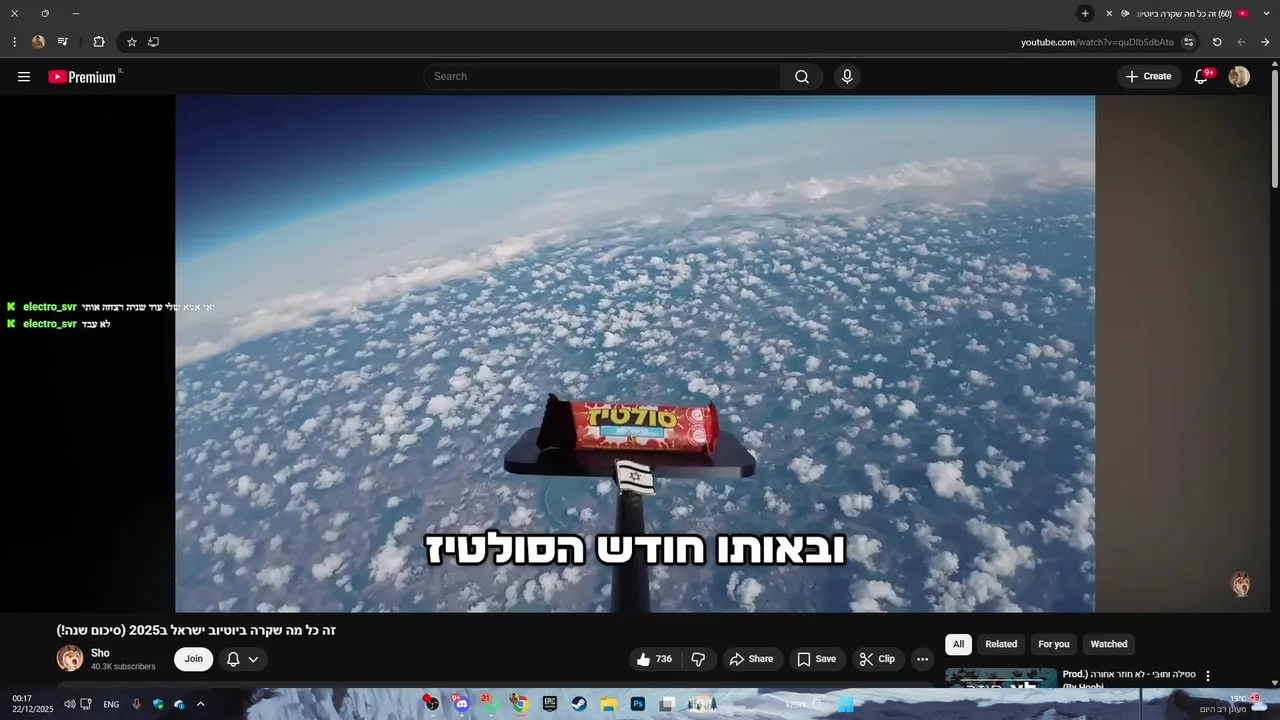Open the volume control in system tray
The height and width of the screenshot is (720, 1280).
click(x=70, y=704)
